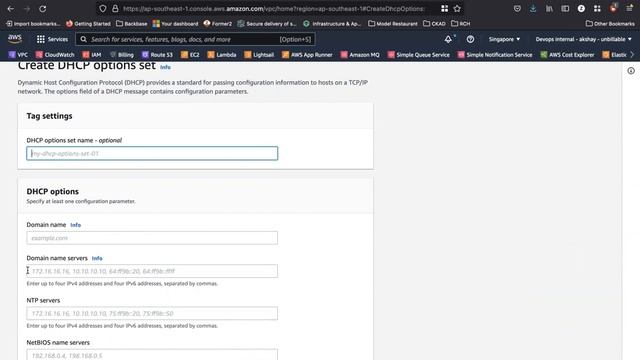Click the AWS logo home icon
640x360 pixels.
pyautogui.click(x=15, y=39)
